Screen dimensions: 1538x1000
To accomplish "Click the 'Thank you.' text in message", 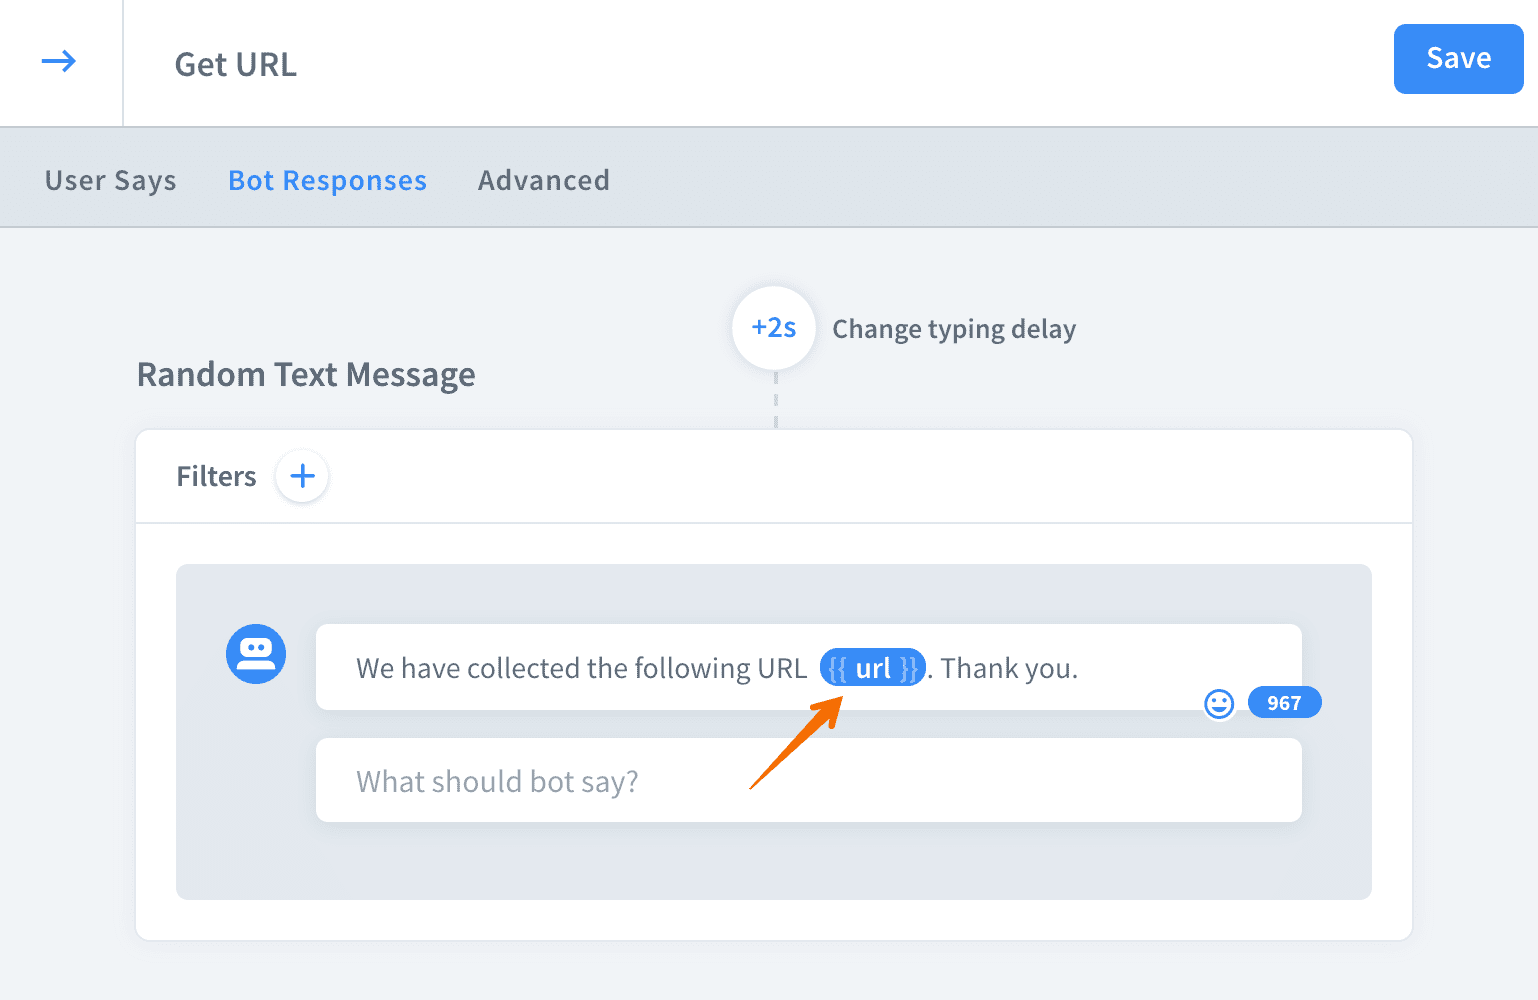I will coord(1009,668).
